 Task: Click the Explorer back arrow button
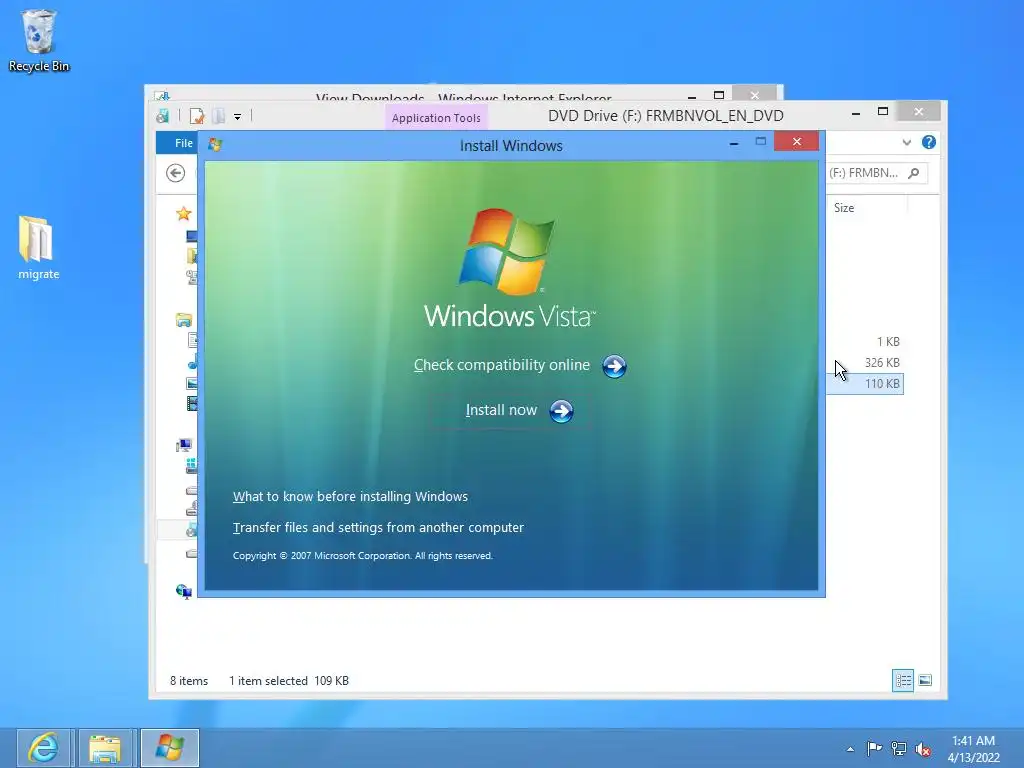tap(175, 173)
